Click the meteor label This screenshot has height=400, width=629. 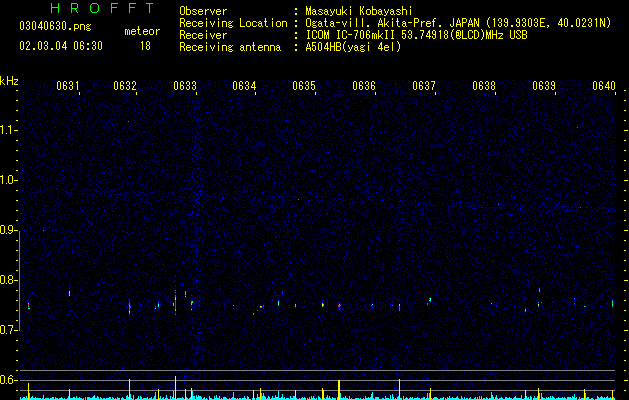click(x=142, y=31)
